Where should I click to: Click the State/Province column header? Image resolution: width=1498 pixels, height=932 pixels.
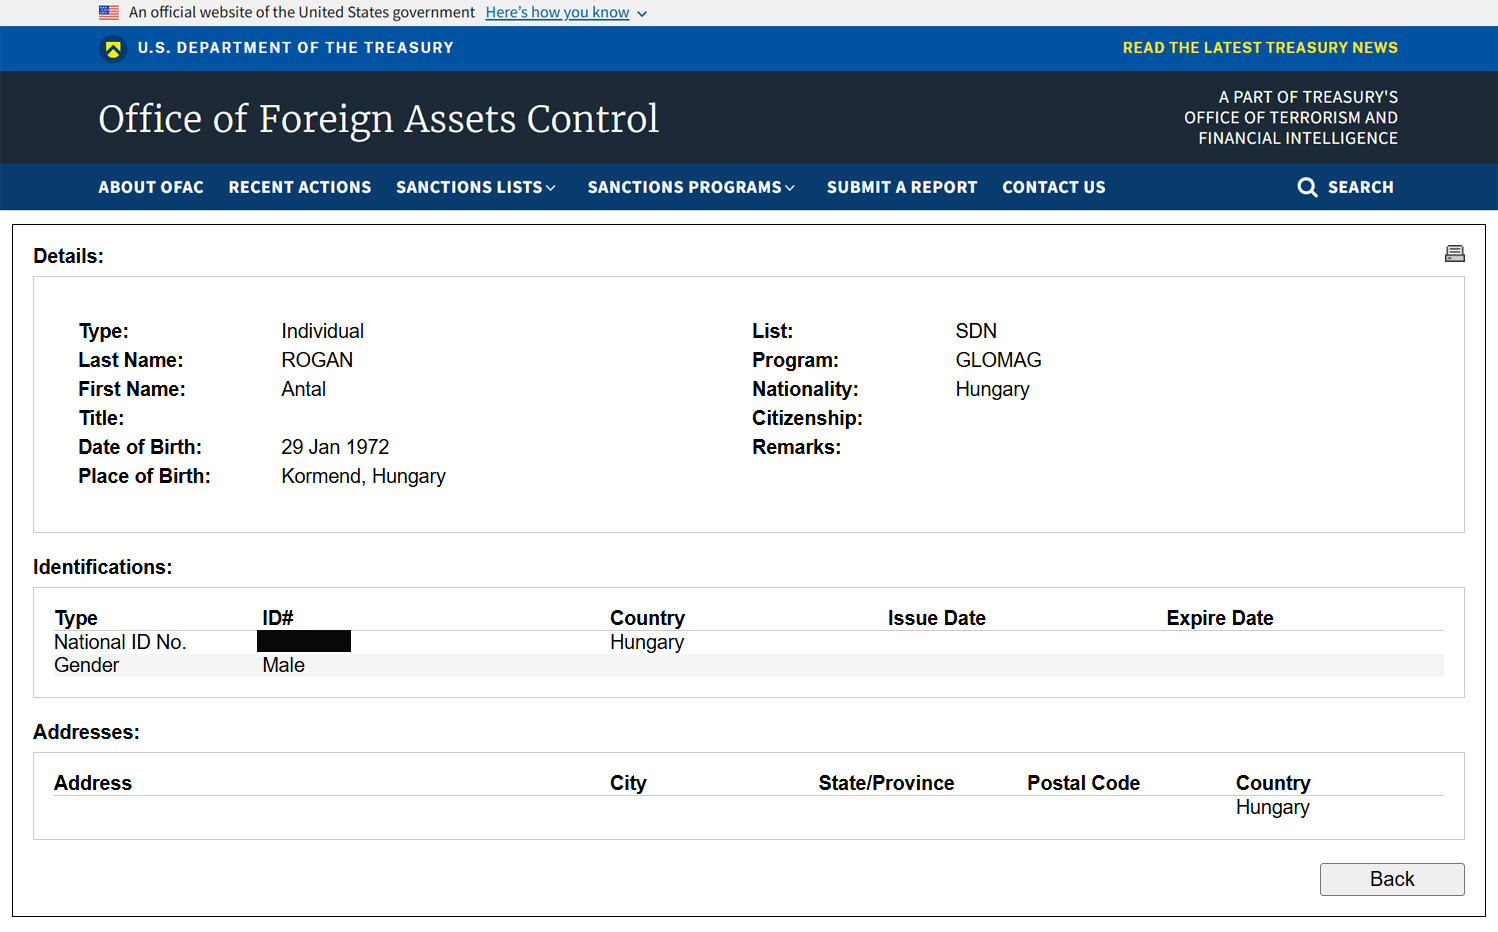[x=886, y=783]
